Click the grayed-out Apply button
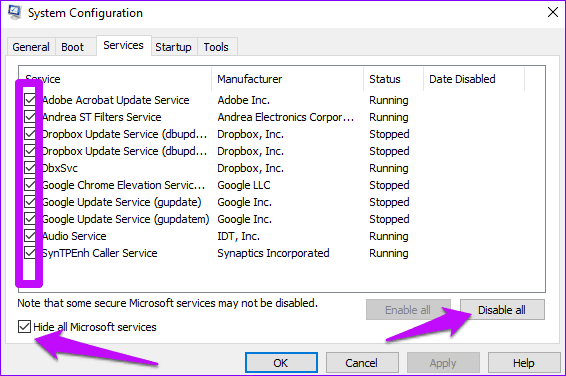The width and height of the screenshot is (566, 376). tap(443, 363)
